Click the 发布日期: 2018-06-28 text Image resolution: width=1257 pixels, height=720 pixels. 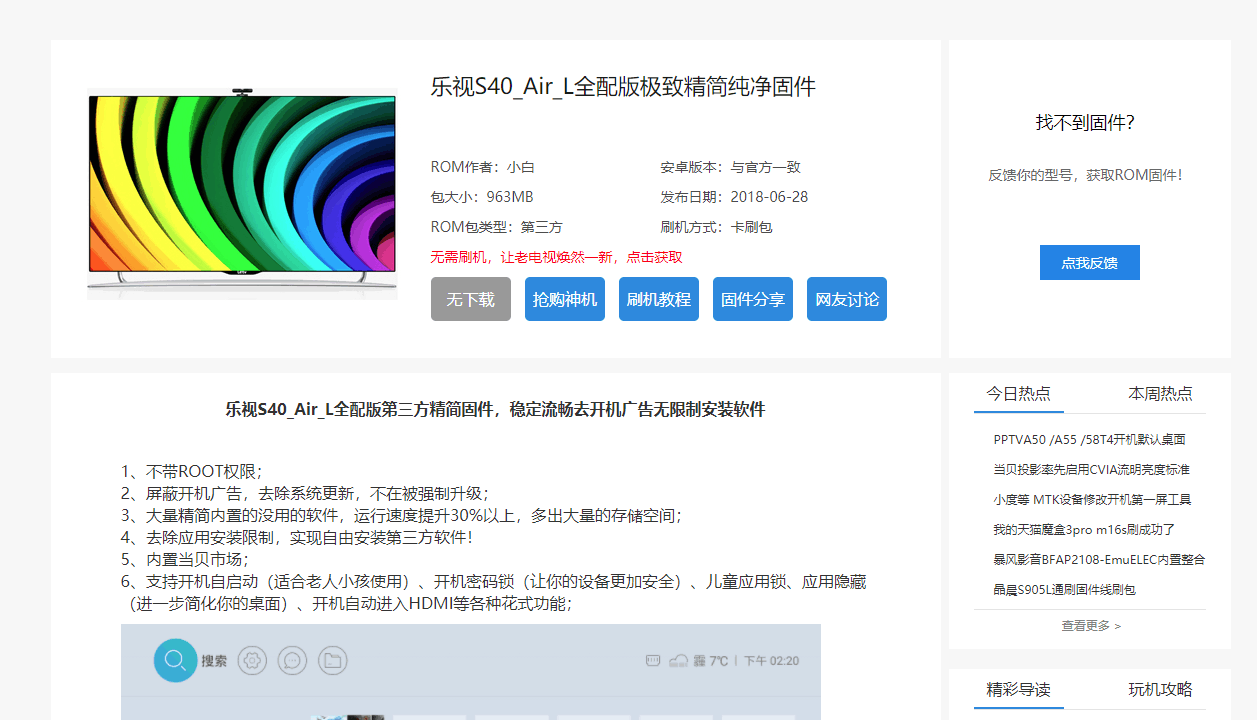tap(734, 197)
